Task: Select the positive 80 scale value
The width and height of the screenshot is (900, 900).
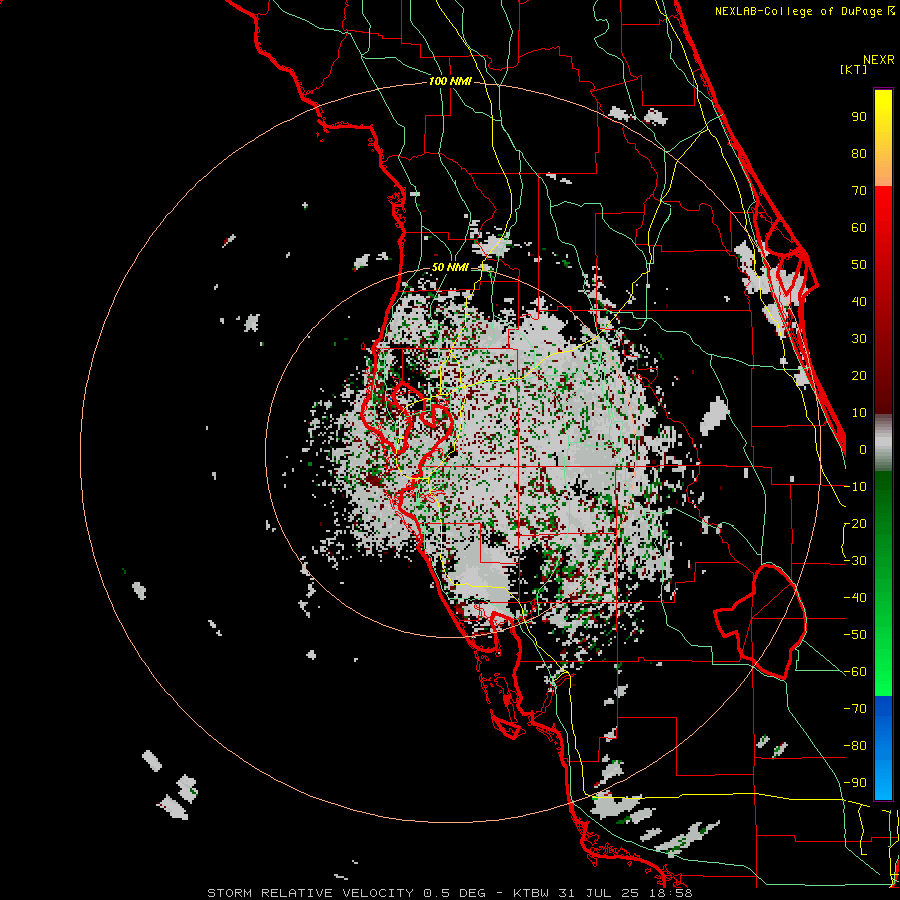Action: click(859, 153)
